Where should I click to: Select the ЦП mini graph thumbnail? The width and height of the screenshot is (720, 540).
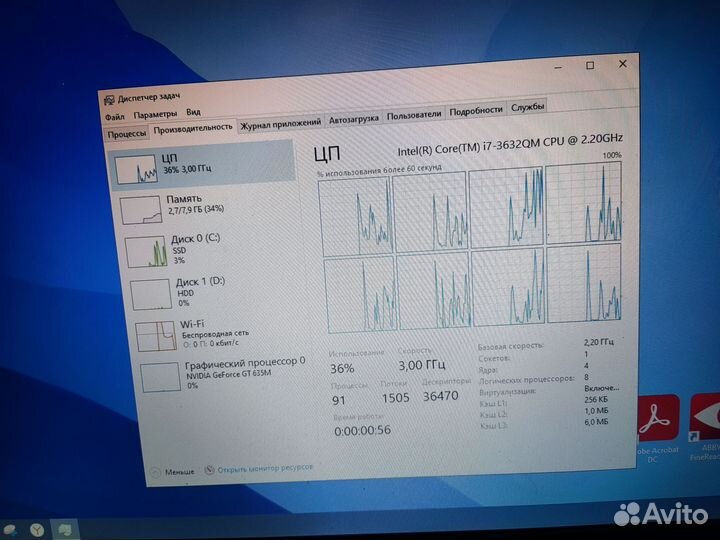click(x=136, y=170)
